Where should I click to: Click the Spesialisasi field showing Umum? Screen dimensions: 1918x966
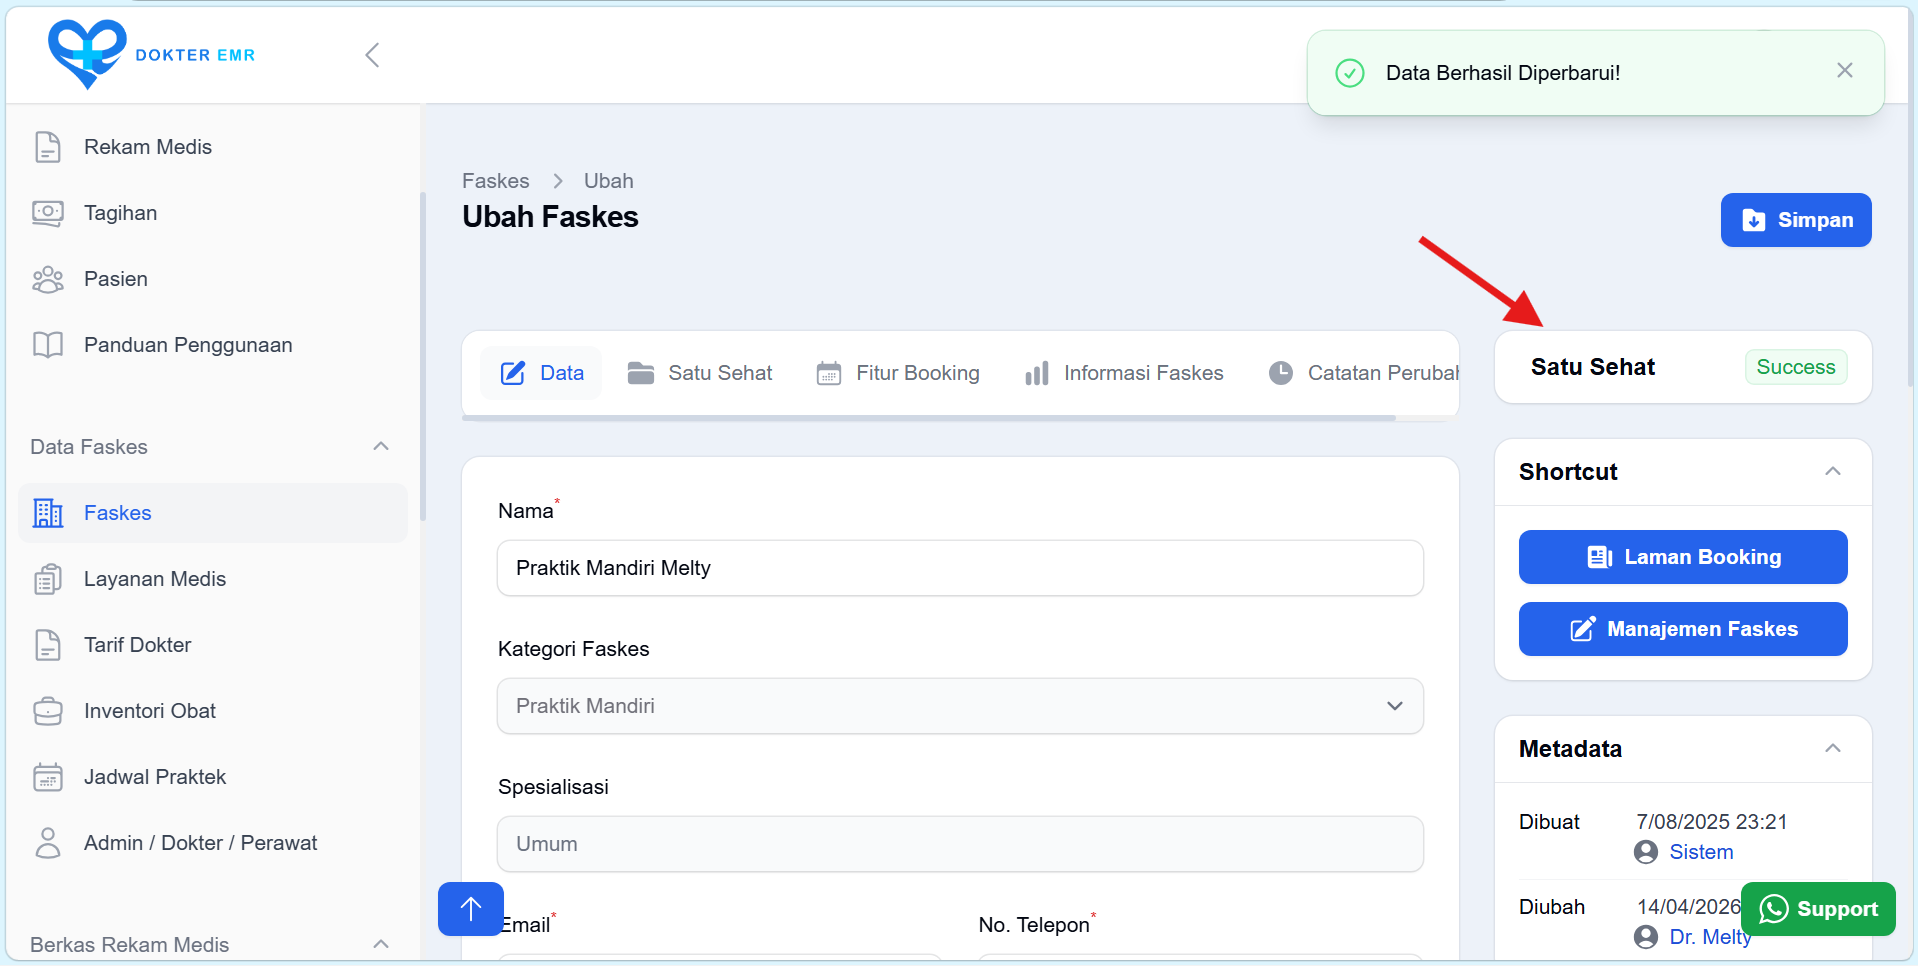click(x=960, y=844)
